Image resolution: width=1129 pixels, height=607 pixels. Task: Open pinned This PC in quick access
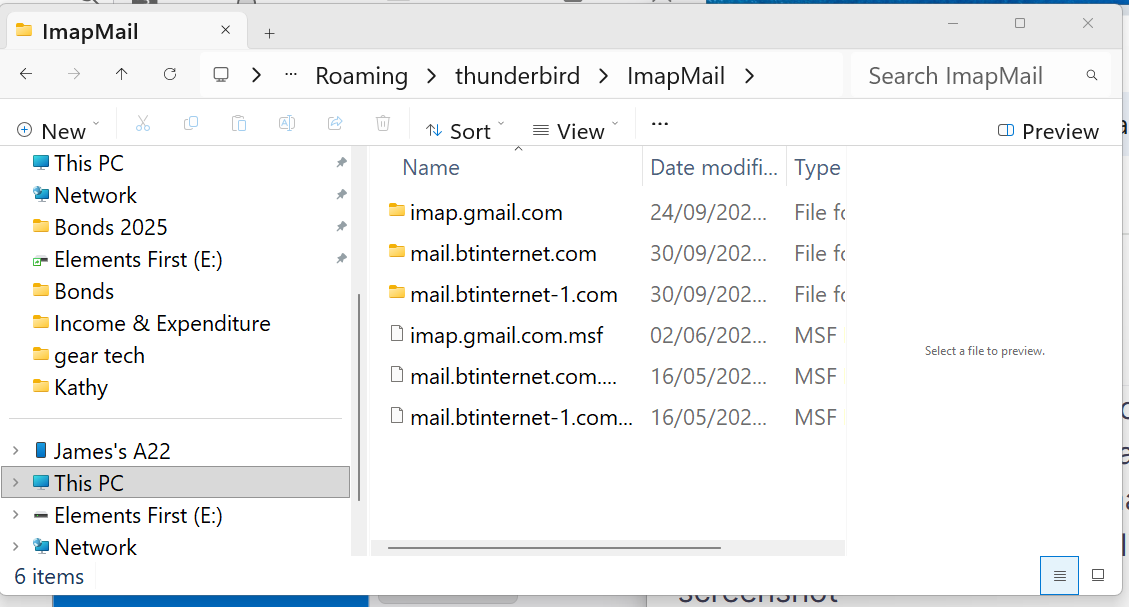(x=78, y=163)
